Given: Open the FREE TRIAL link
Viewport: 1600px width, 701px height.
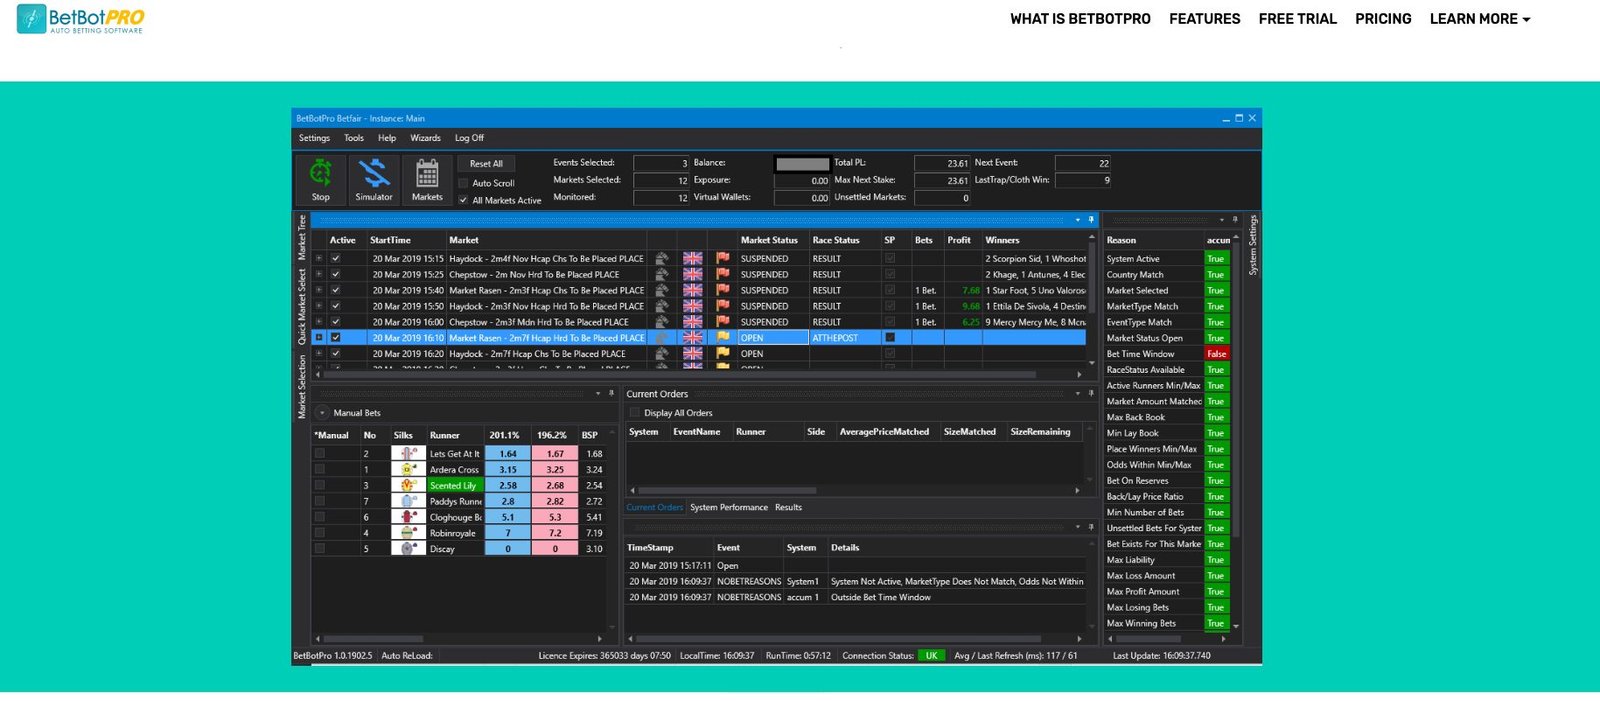Looking at the screenshot, I should point(1297,19).
